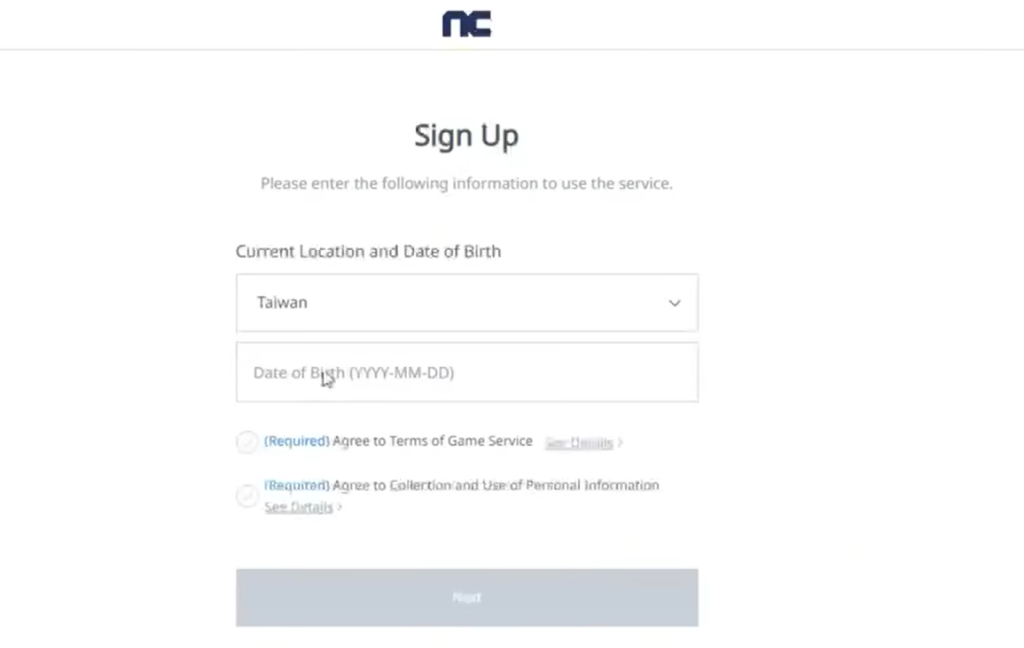Viewport: 1024px width, 648px height.
Task: Click the Required tag for Personal Information
Action: pos(297,485)
